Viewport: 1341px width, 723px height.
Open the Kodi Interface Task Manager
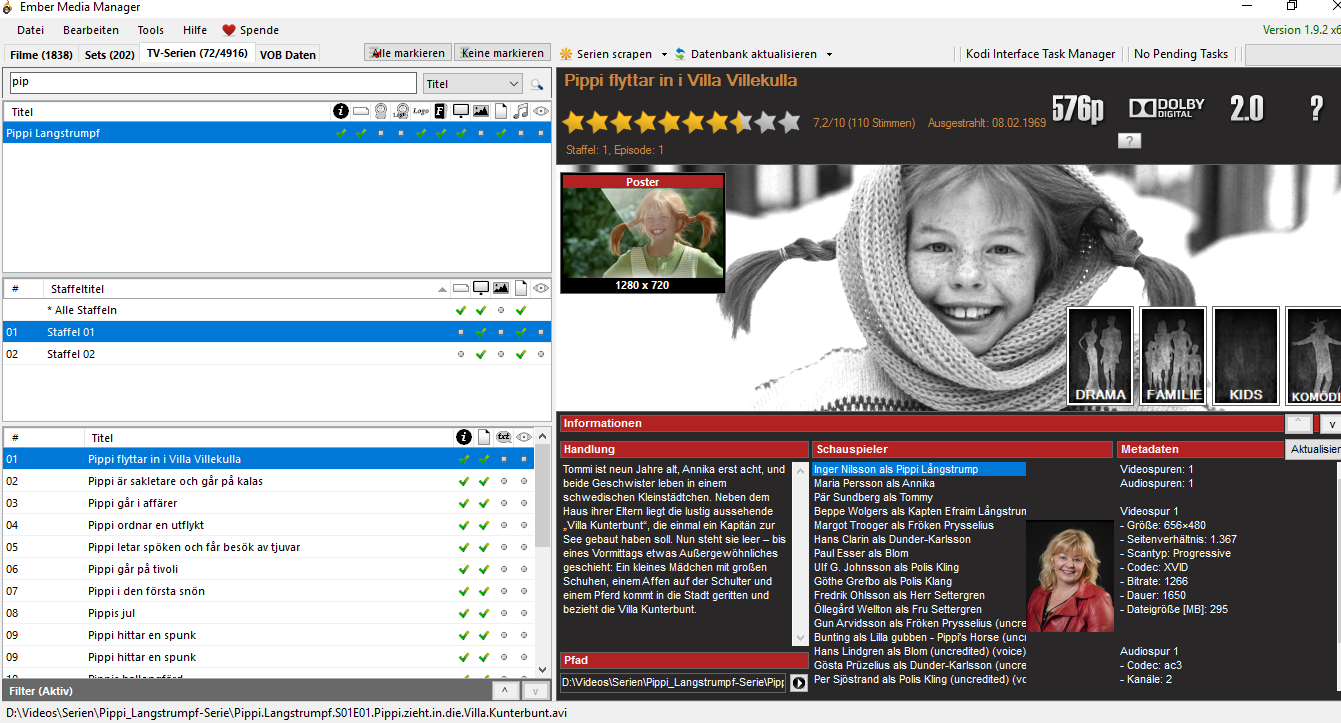click(1040, 54)
